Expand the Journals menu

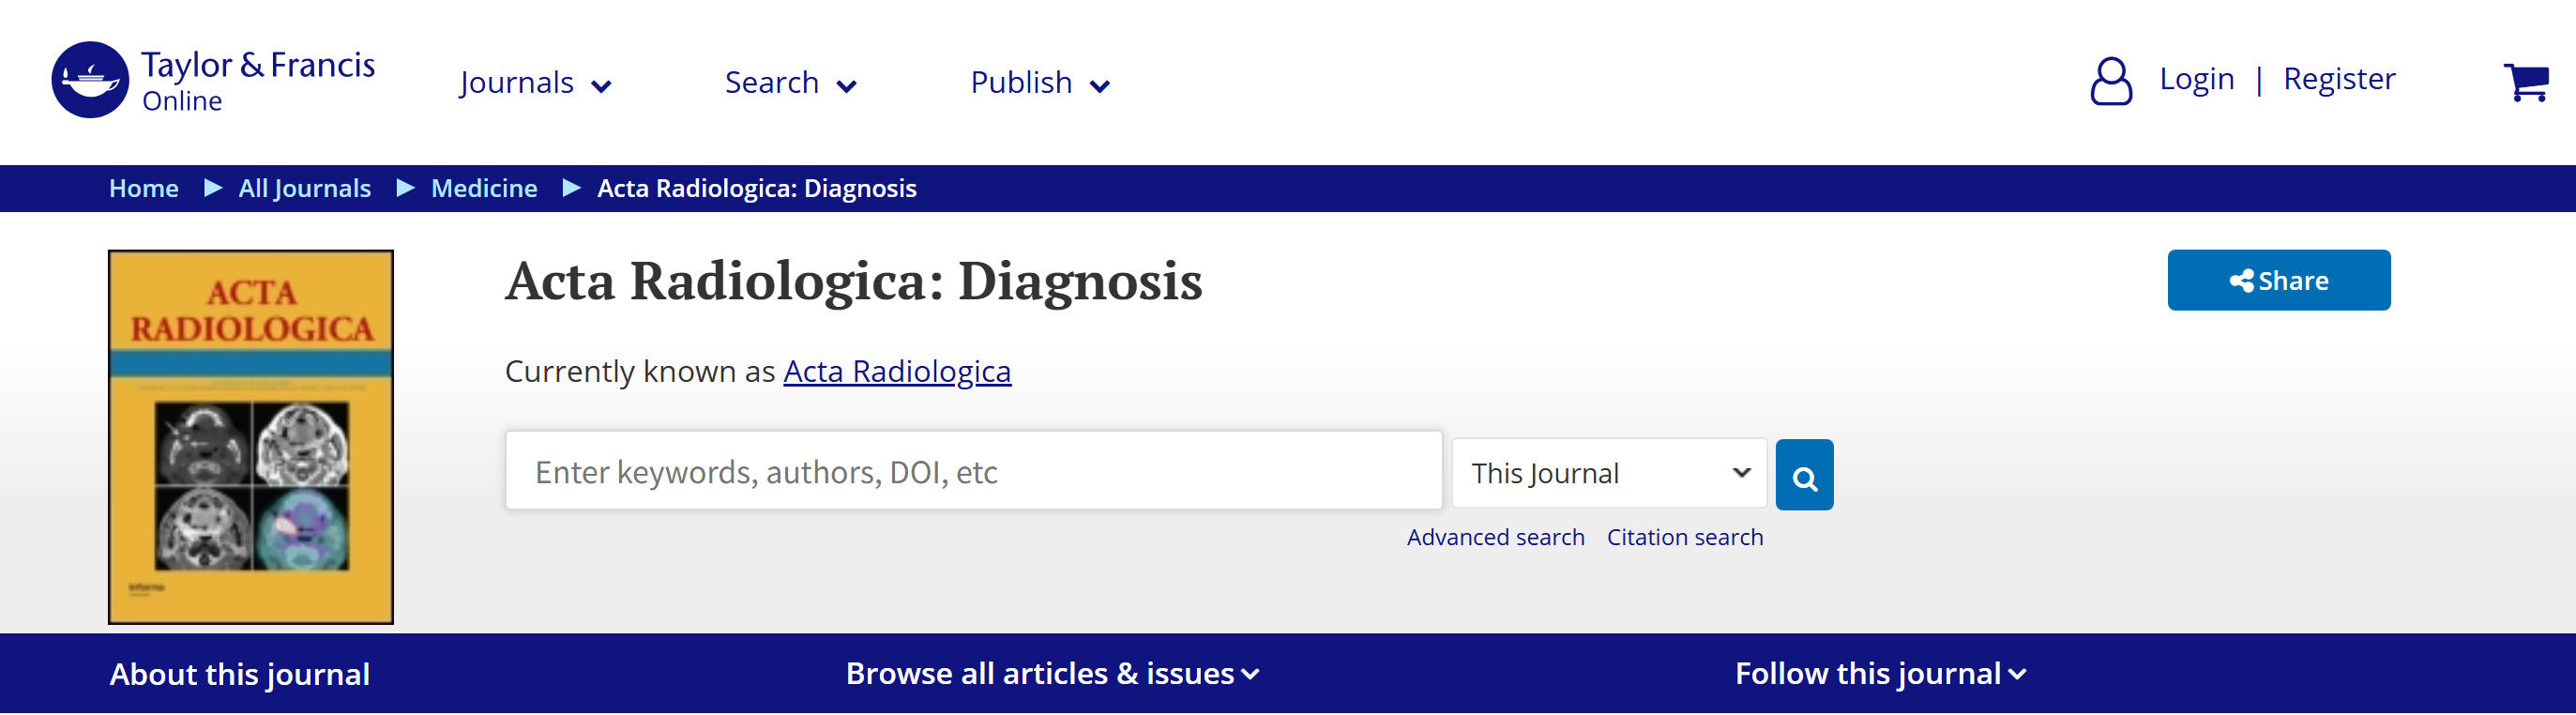[535, 83]
